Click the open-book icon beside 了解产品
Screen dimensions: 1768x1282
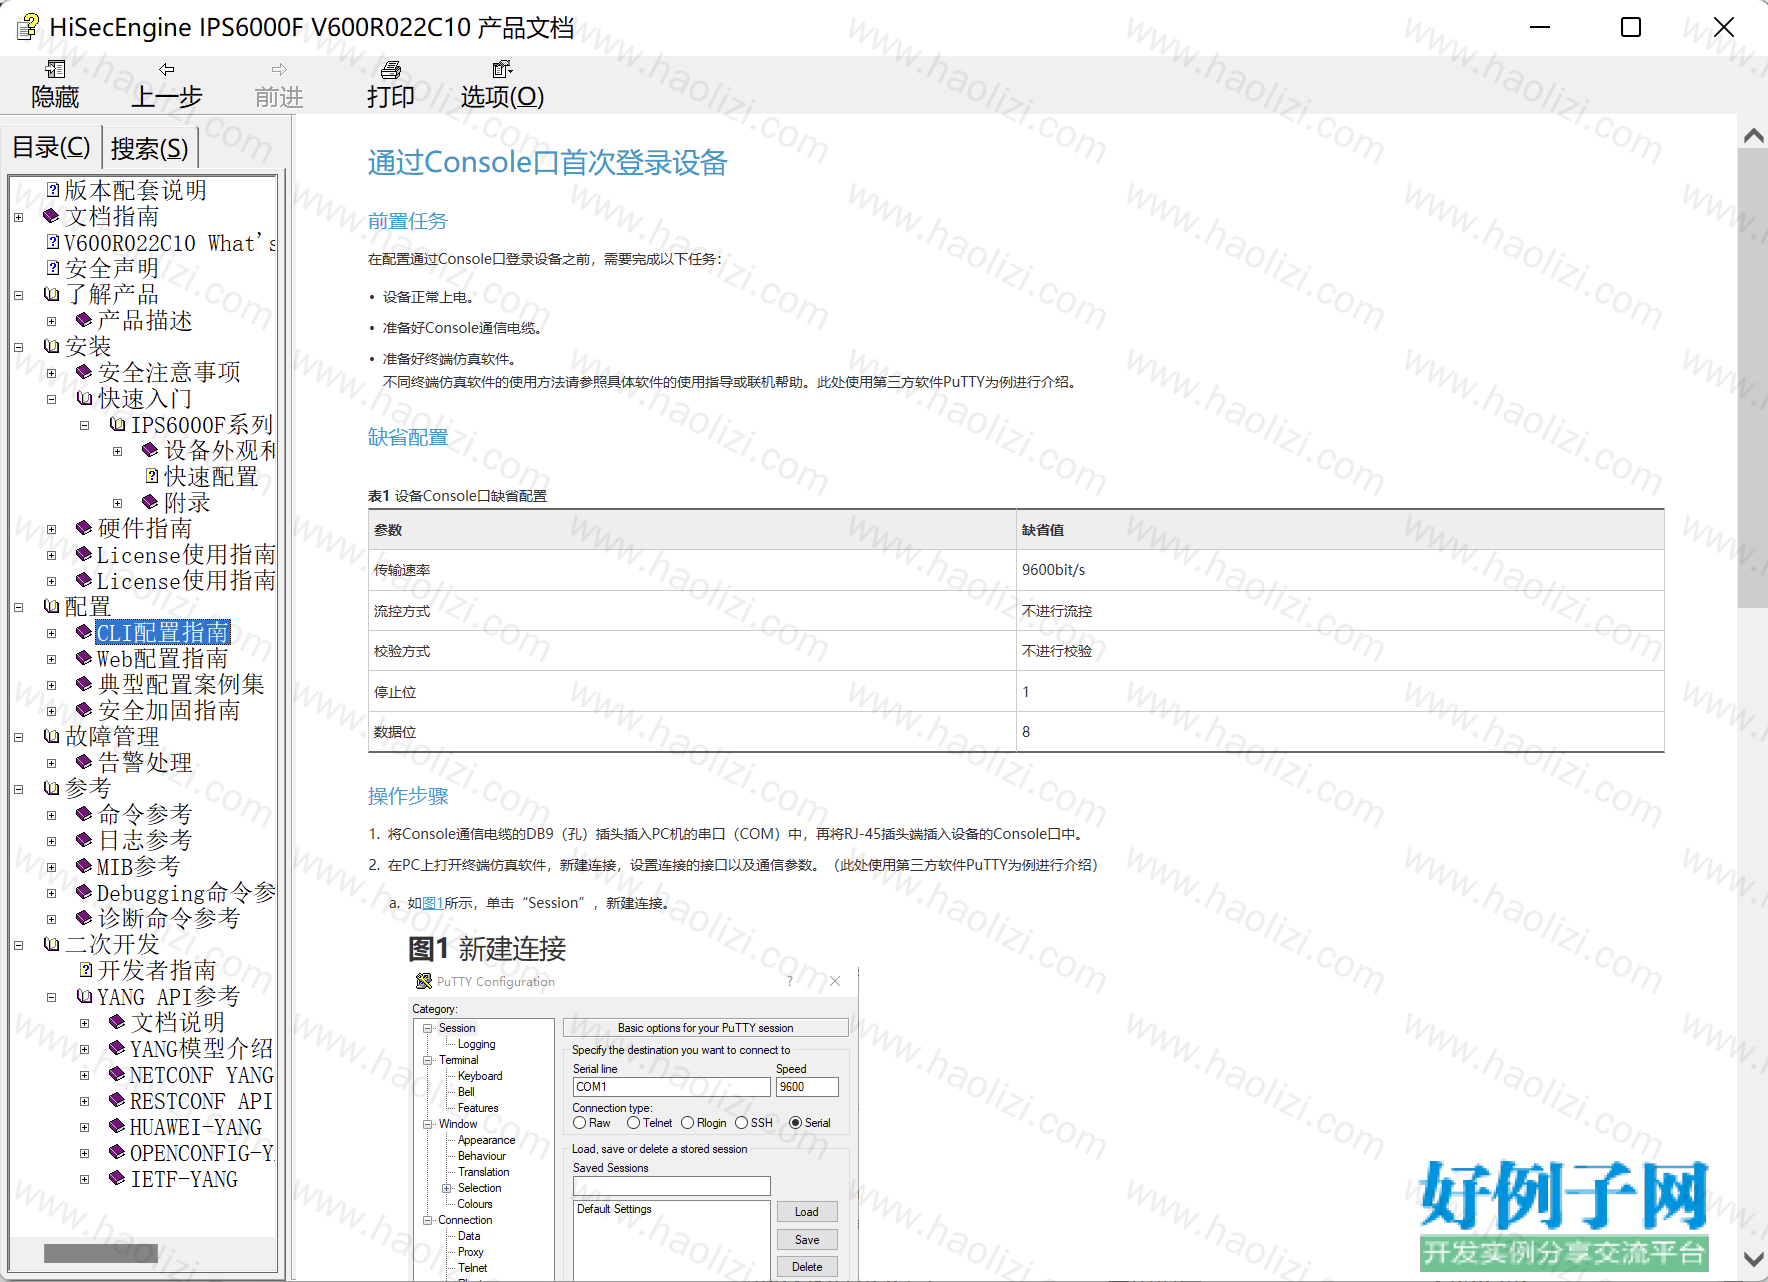coord(52,294)
